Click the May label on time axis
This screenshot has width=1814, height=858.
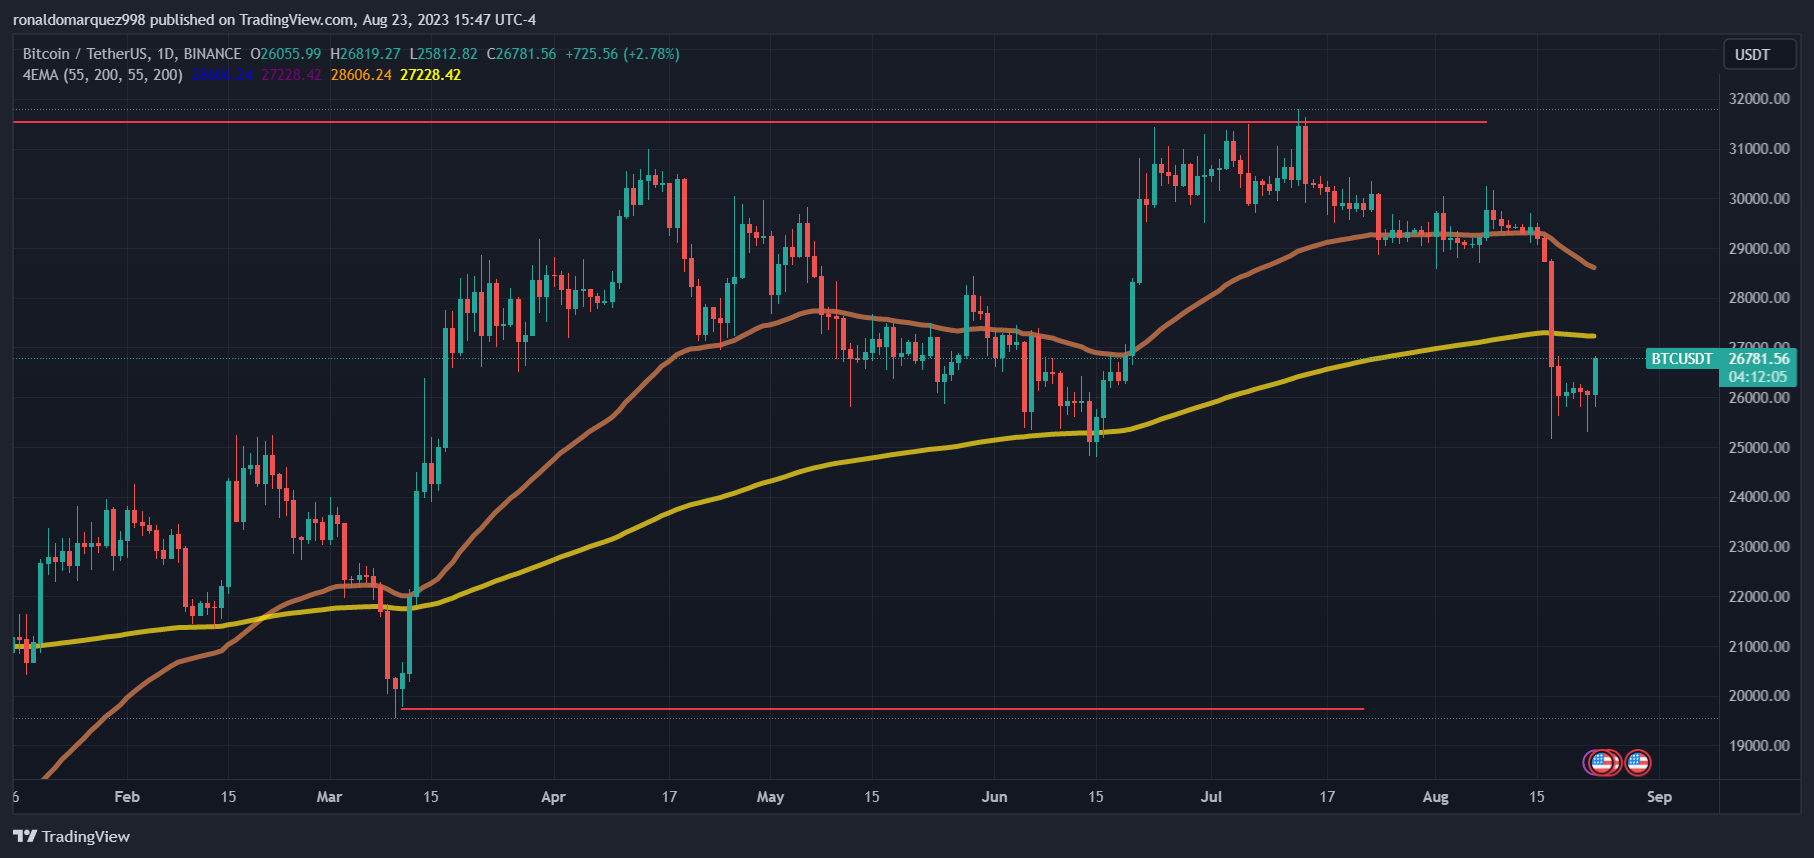click(770, 797)
